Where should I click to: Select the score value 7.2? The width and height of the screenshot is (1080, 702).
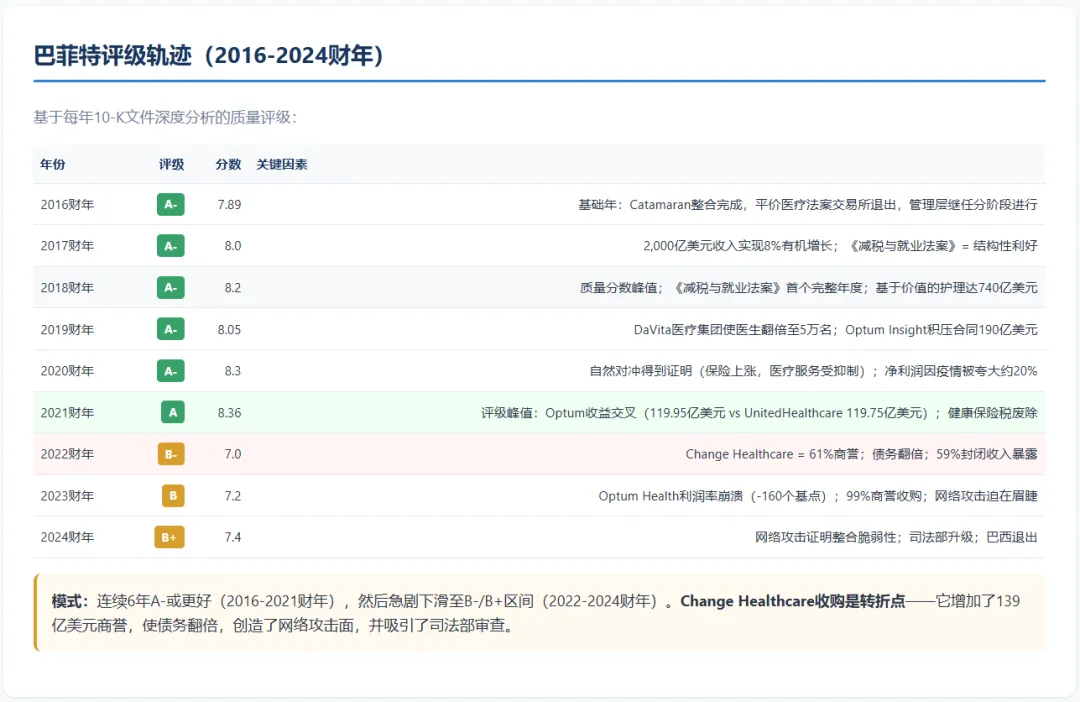(233, 496)
